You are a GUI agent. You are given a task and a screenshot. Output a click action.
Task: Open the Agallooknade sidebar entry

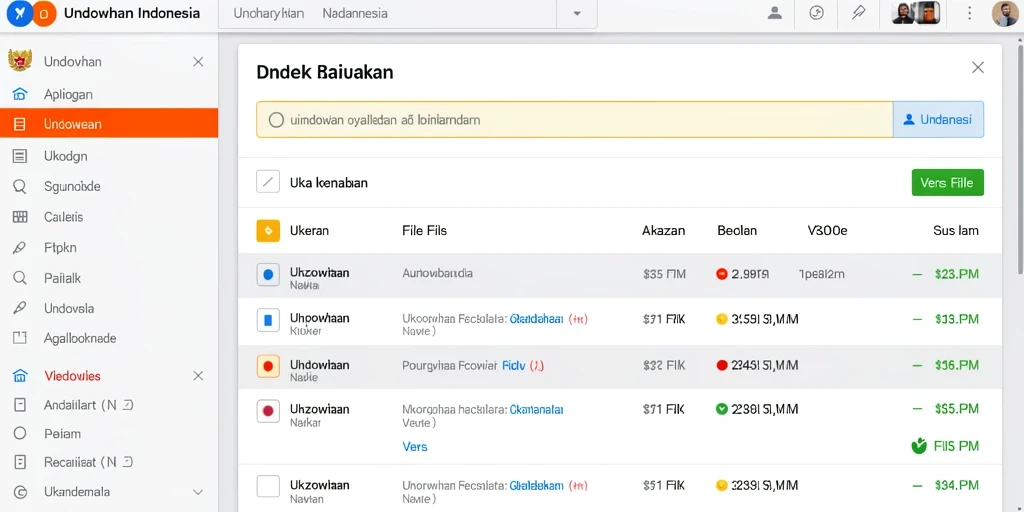109,338
